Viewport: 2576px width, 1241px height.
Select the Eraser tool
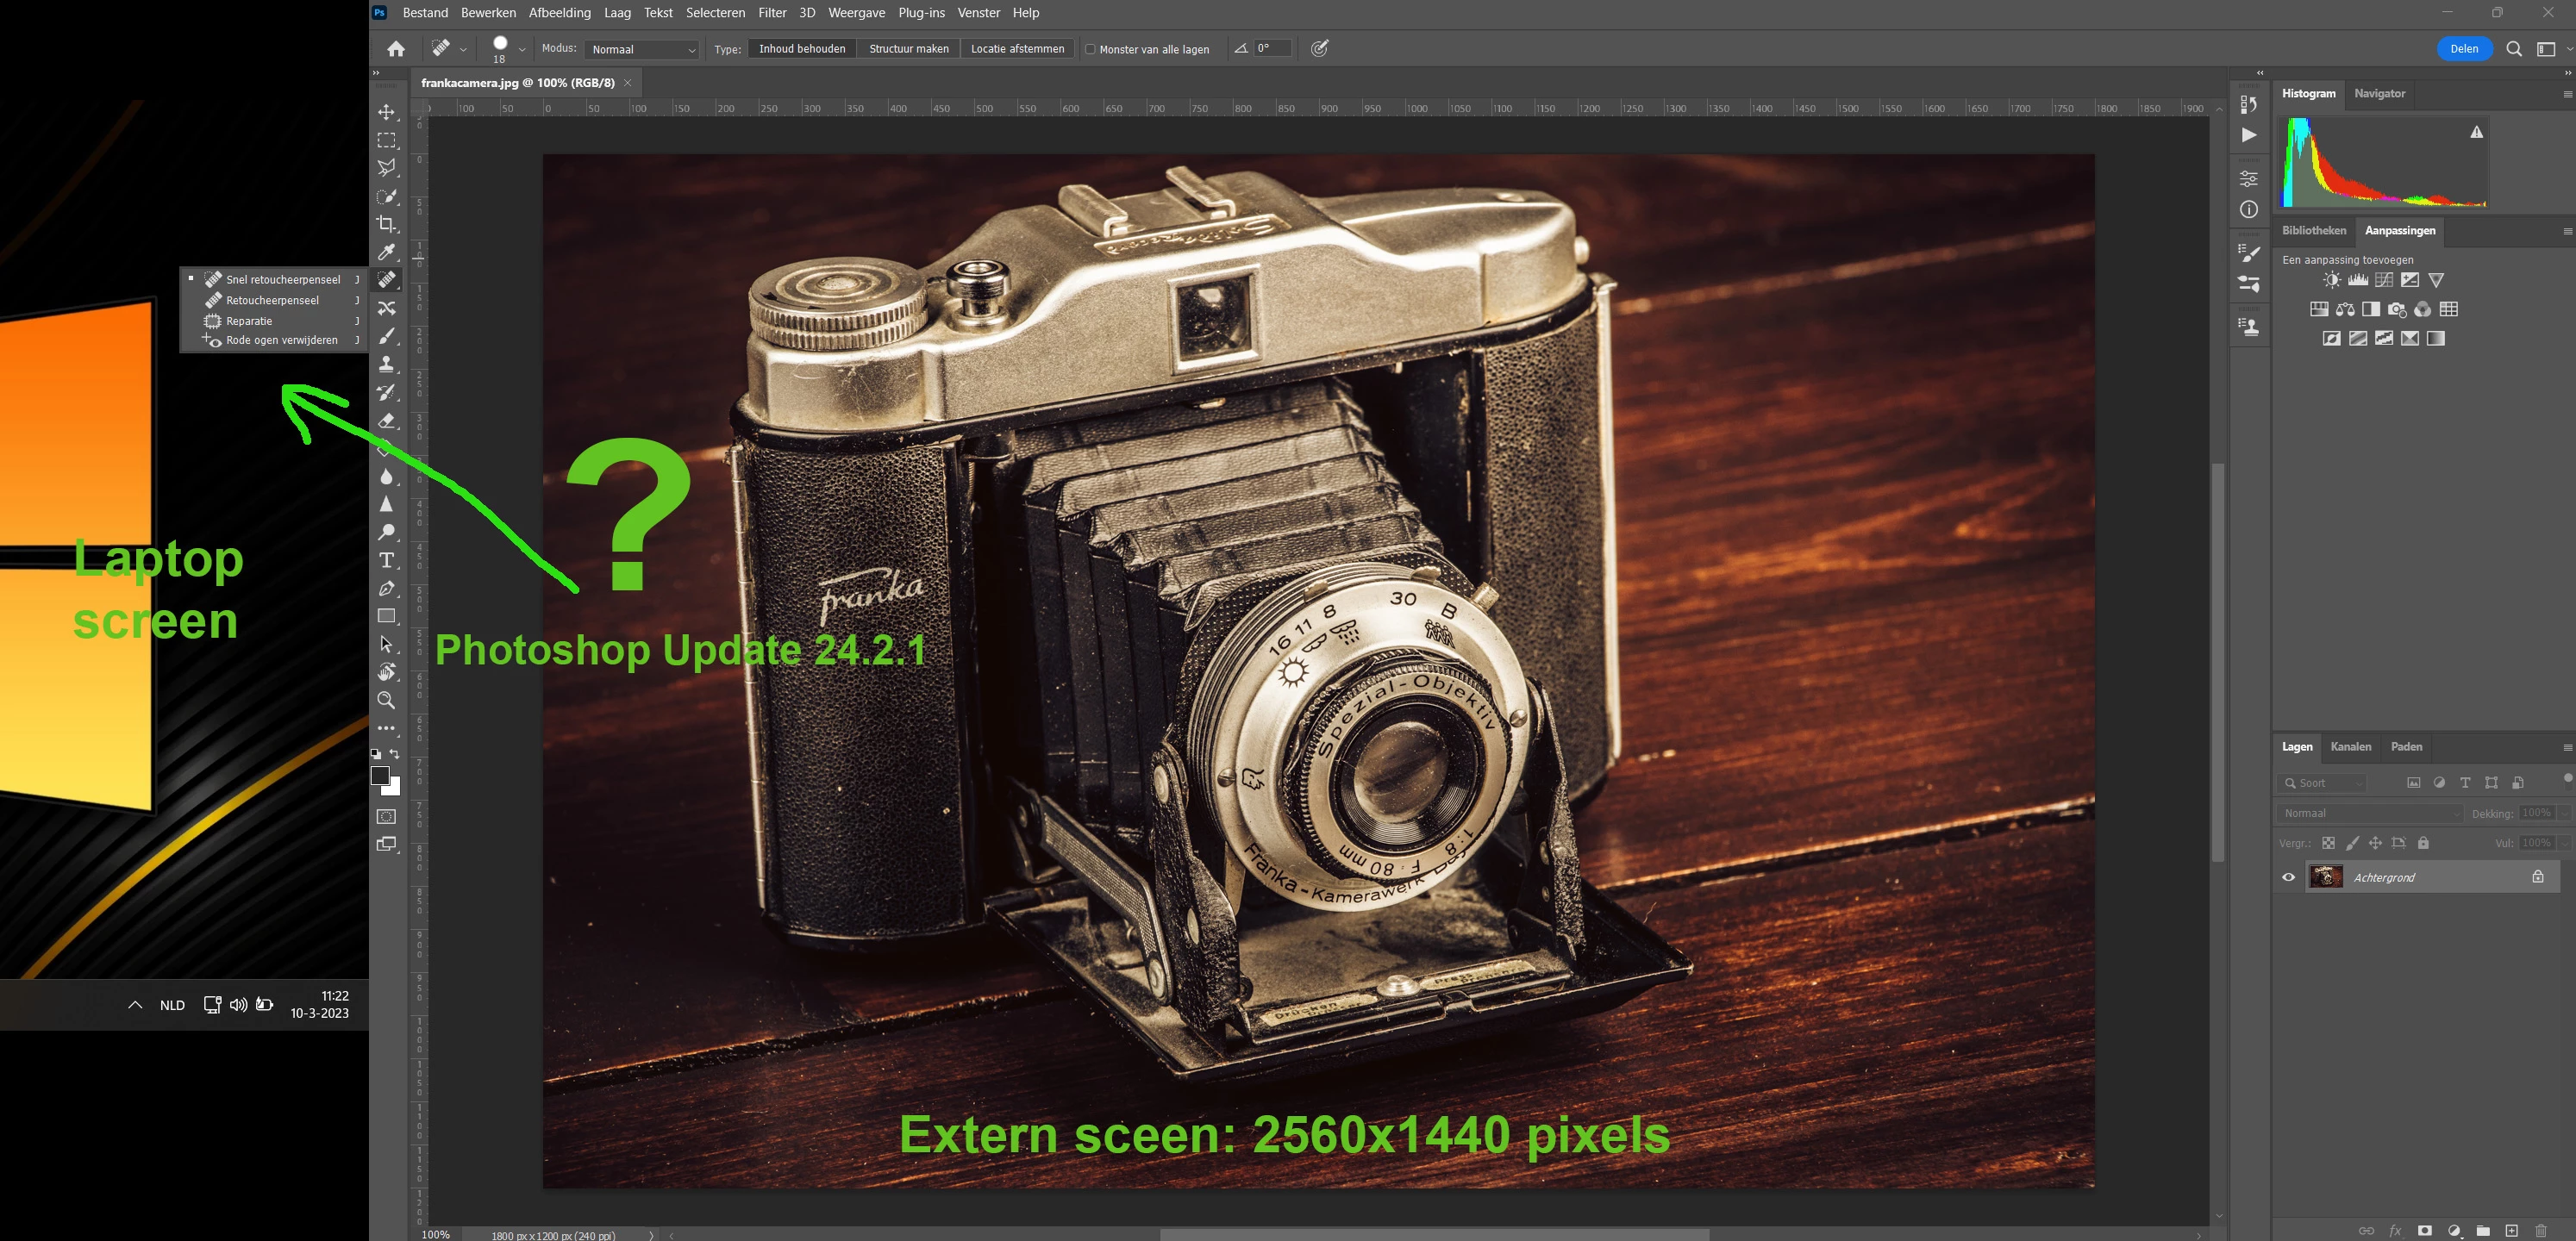[387, 421]
